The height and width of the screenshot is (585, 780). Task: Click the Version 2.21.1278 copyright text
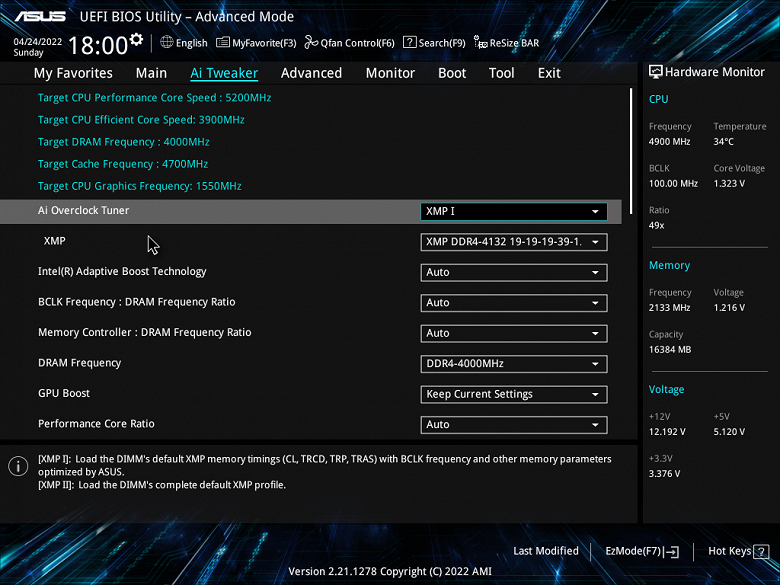tap(390, 572)
